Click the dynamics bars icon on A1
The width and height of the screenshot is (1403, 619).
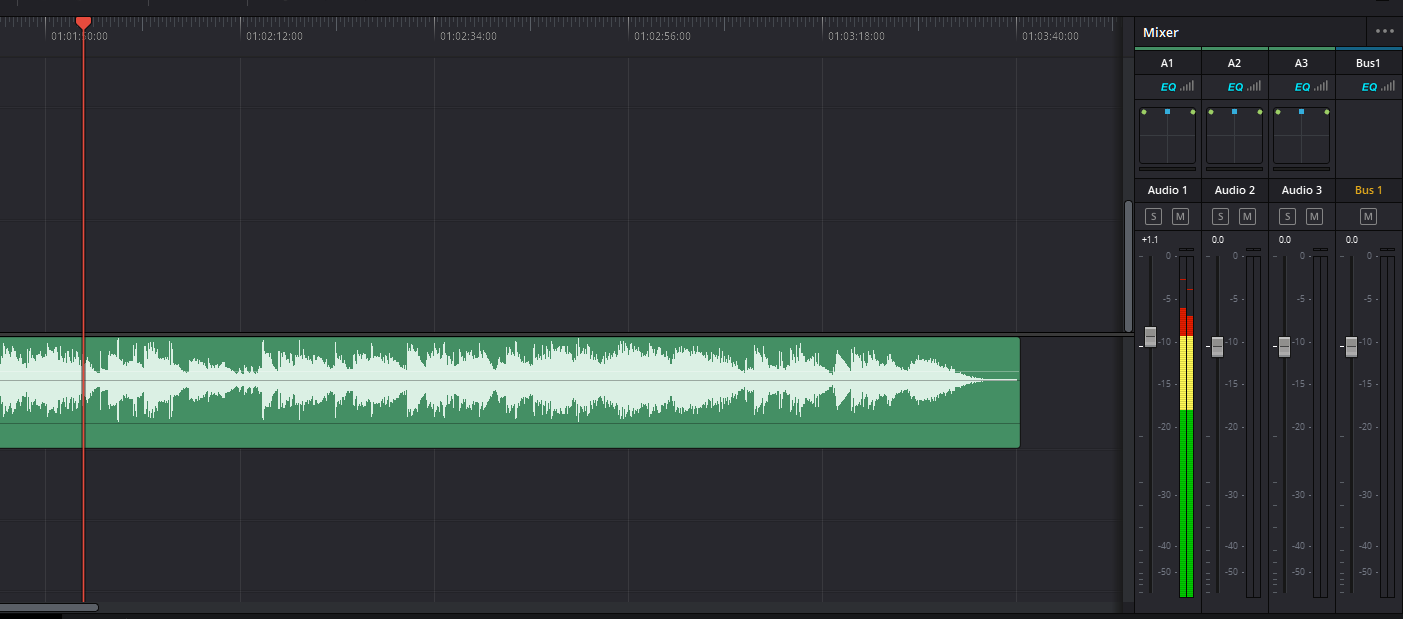[x=1187, y=87]
